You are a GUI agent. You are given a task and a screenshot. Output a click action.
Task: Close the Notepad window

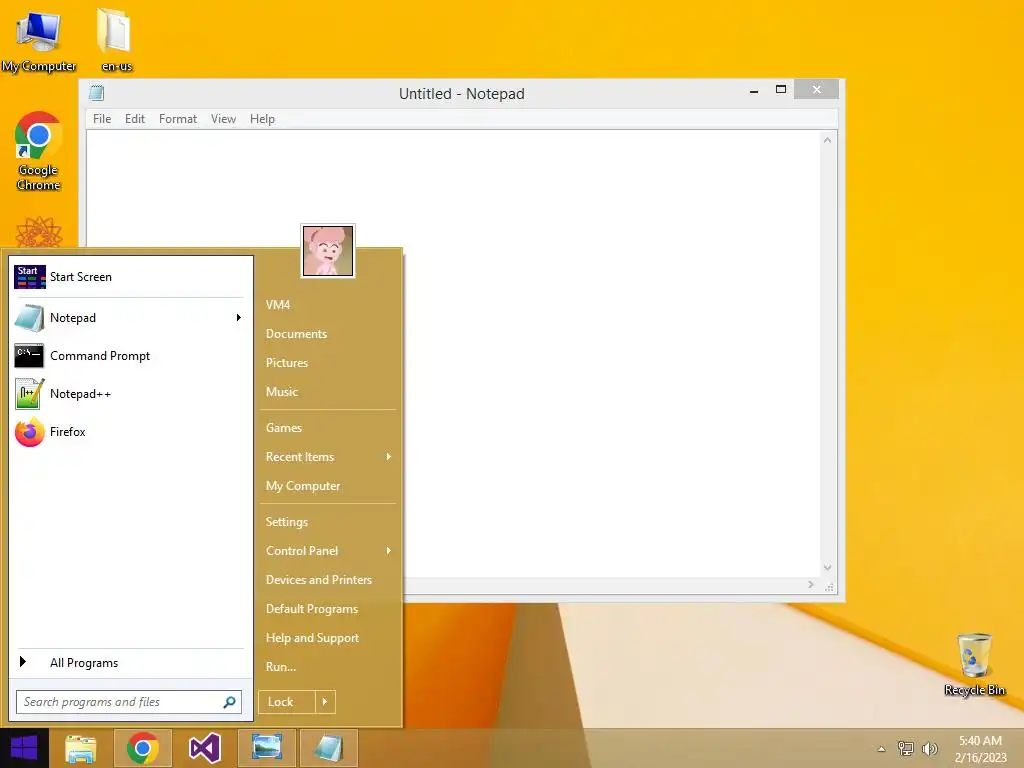816,89
